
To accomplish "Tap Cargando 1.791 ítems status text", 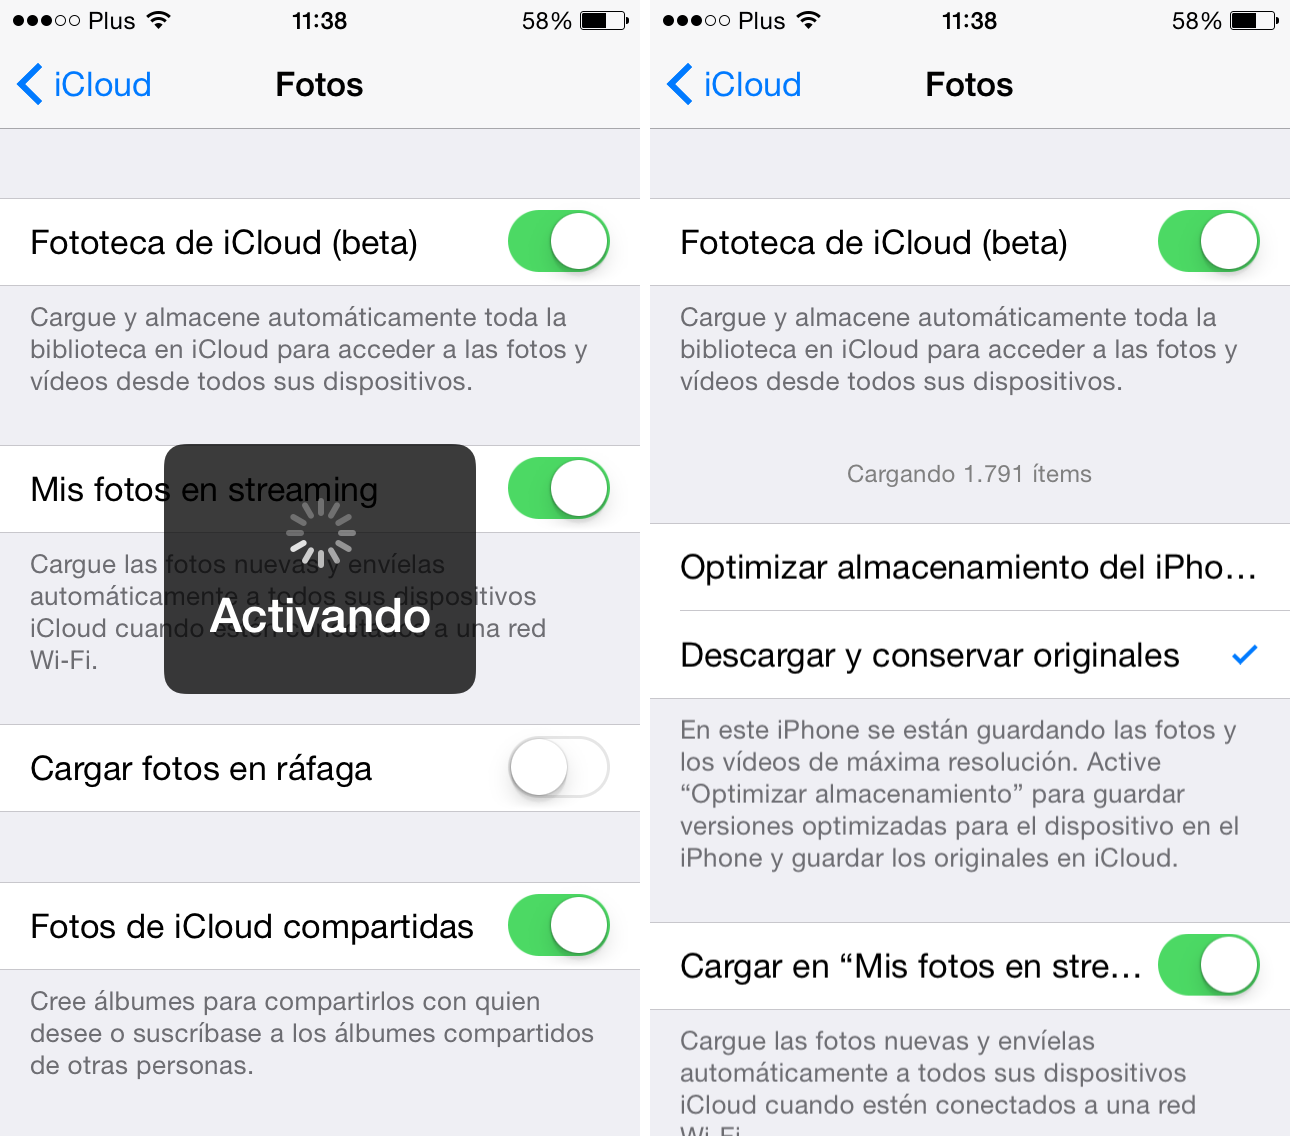I will pyautogui.click(x=969, y=474).
